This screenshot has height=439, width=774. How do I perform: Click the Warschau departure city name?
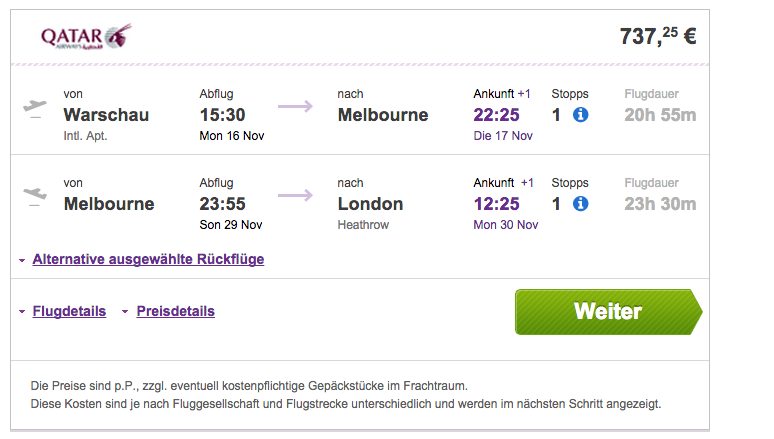106,115
